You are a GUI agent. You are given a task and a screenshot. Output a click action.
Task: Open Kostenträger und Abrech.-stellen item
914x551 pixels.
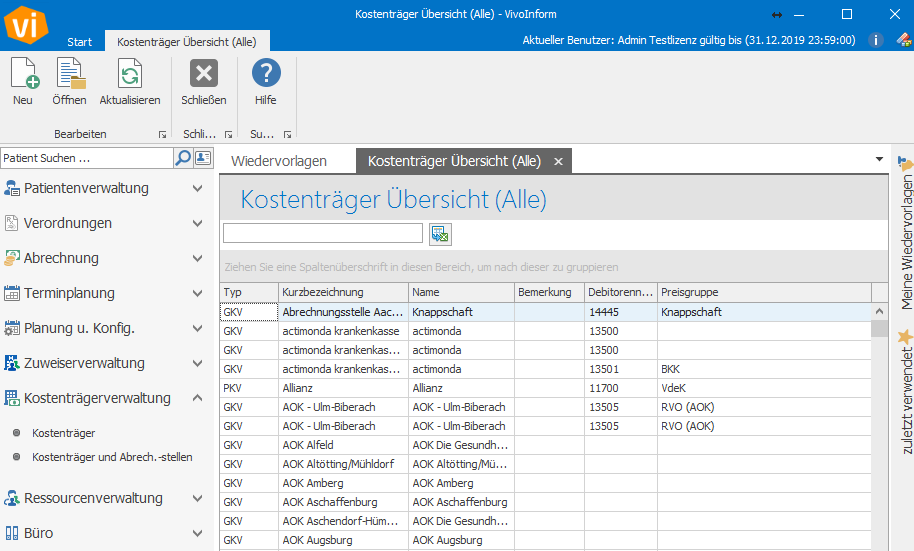pyautogui.click(x=112, y=457)
